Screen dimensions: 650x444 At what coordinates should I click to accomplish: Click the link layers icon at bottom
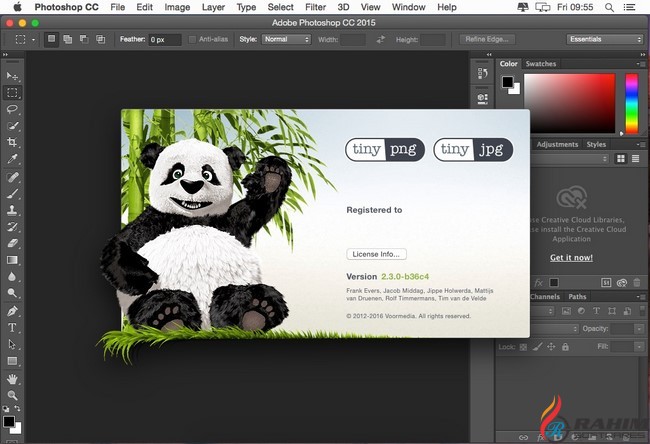click(524, 437)
